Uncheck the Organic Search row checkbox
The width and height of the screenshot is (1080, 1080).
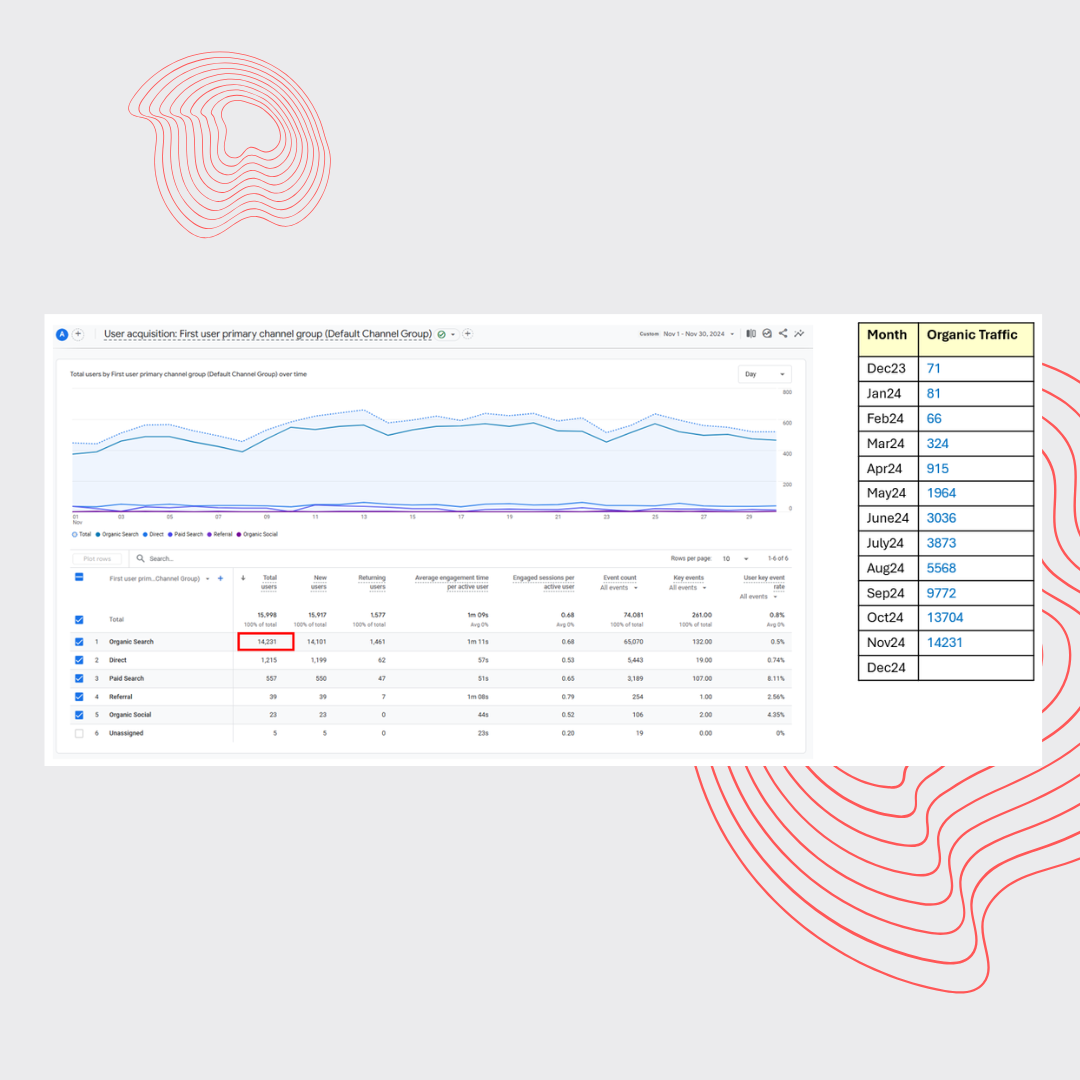pyautogui.click(x=79, y=642)
